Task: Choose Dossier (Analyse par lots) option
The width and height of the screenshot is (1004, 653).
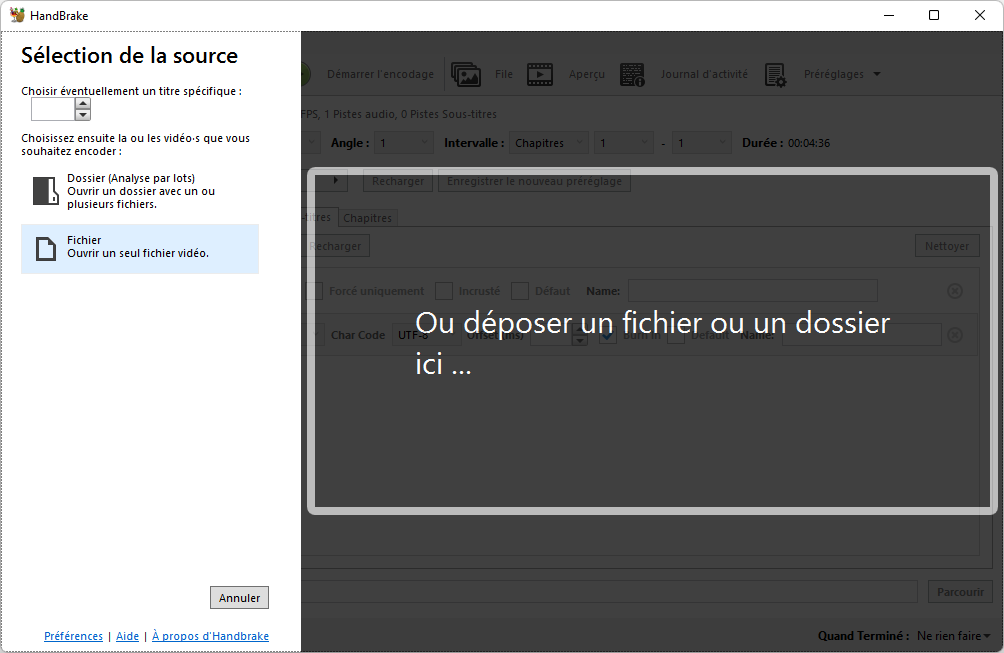Action: coord(140,191)
